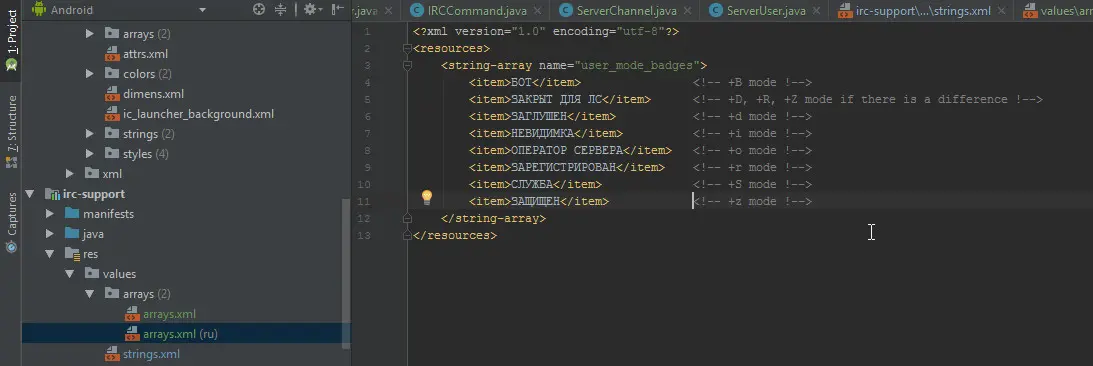Image resolution: width=1093 pixels, height=366 pixels.
Task: Open attrs.xml in project tree
Action: [145, 54]
